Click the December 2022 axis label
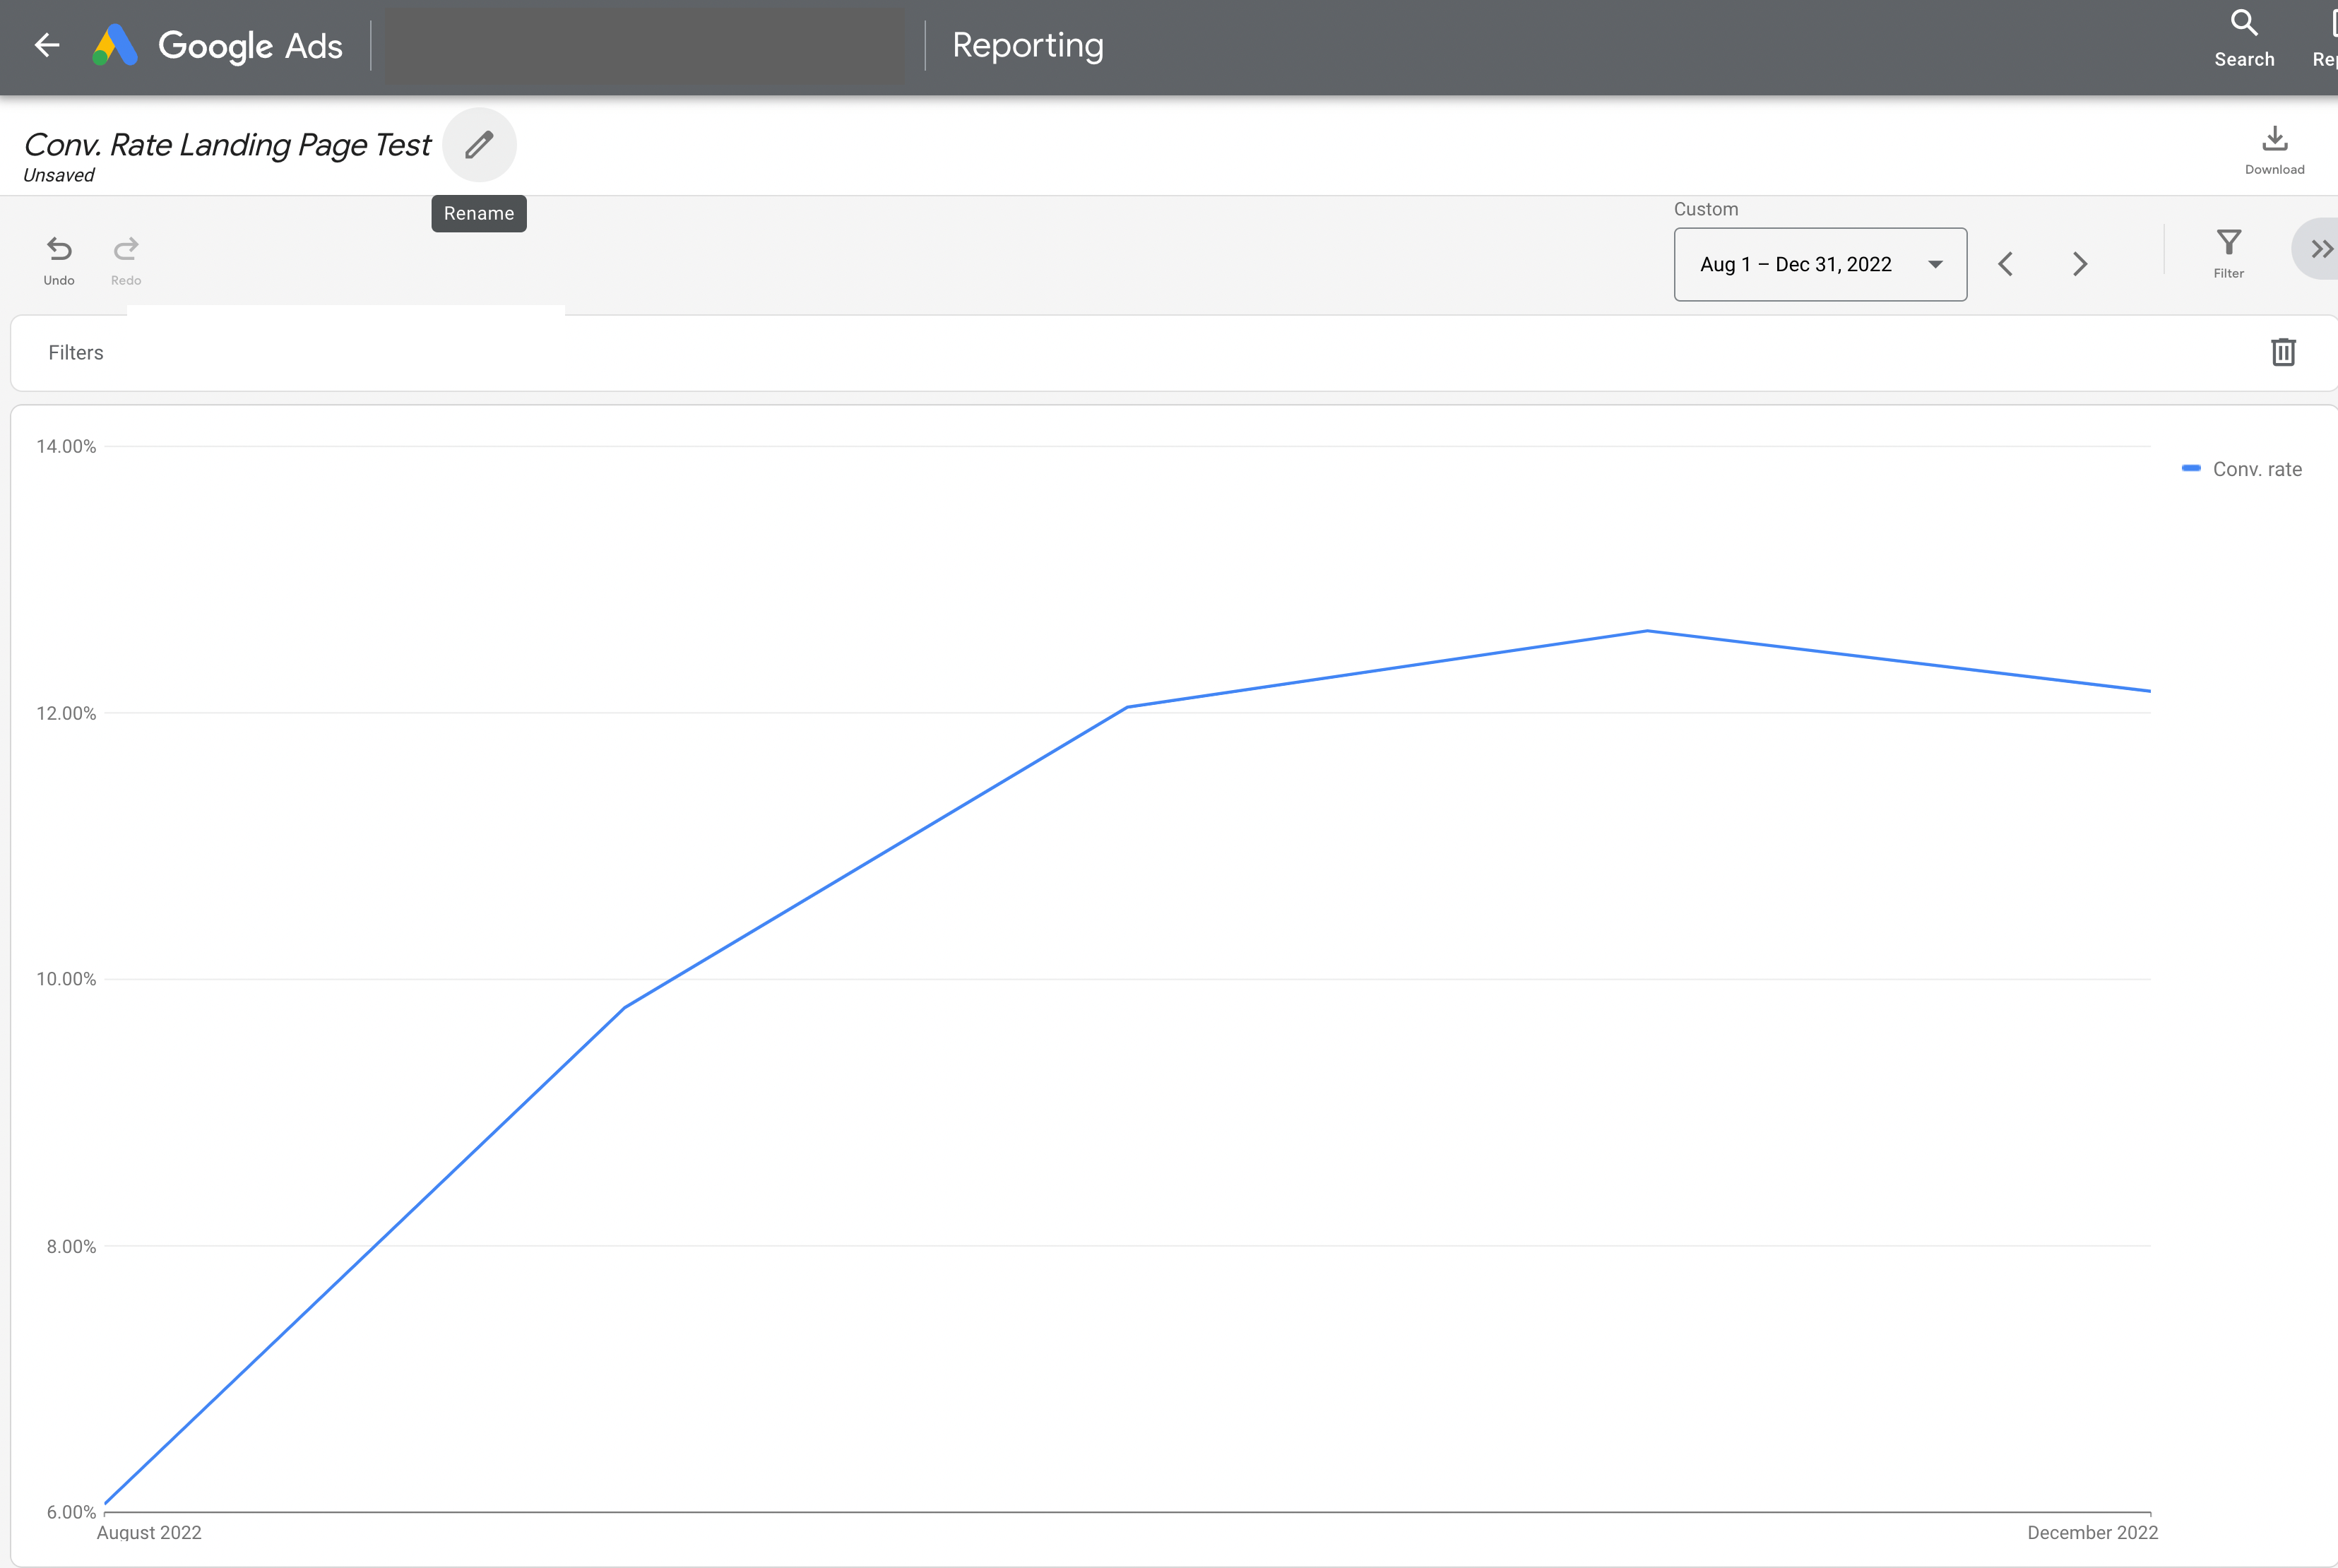The image size is (2338, 1568). tap(2092, 1532)
